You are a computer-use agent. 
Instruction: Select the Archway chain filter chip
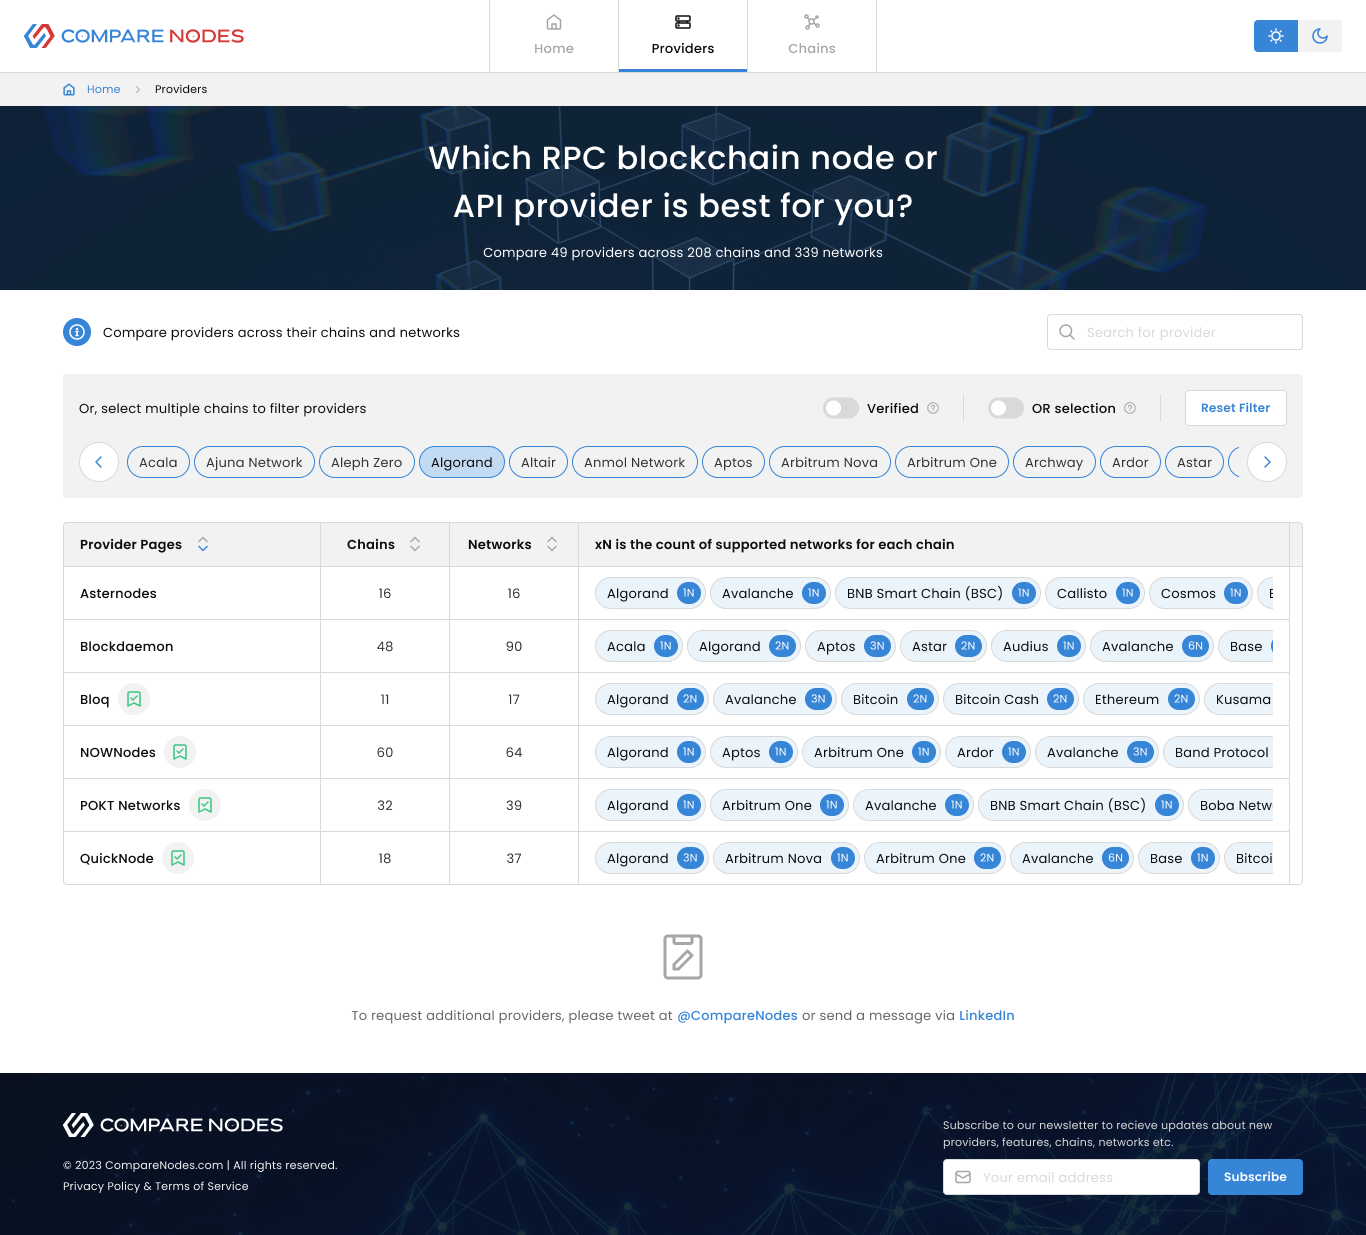(x=1054, y=462)
